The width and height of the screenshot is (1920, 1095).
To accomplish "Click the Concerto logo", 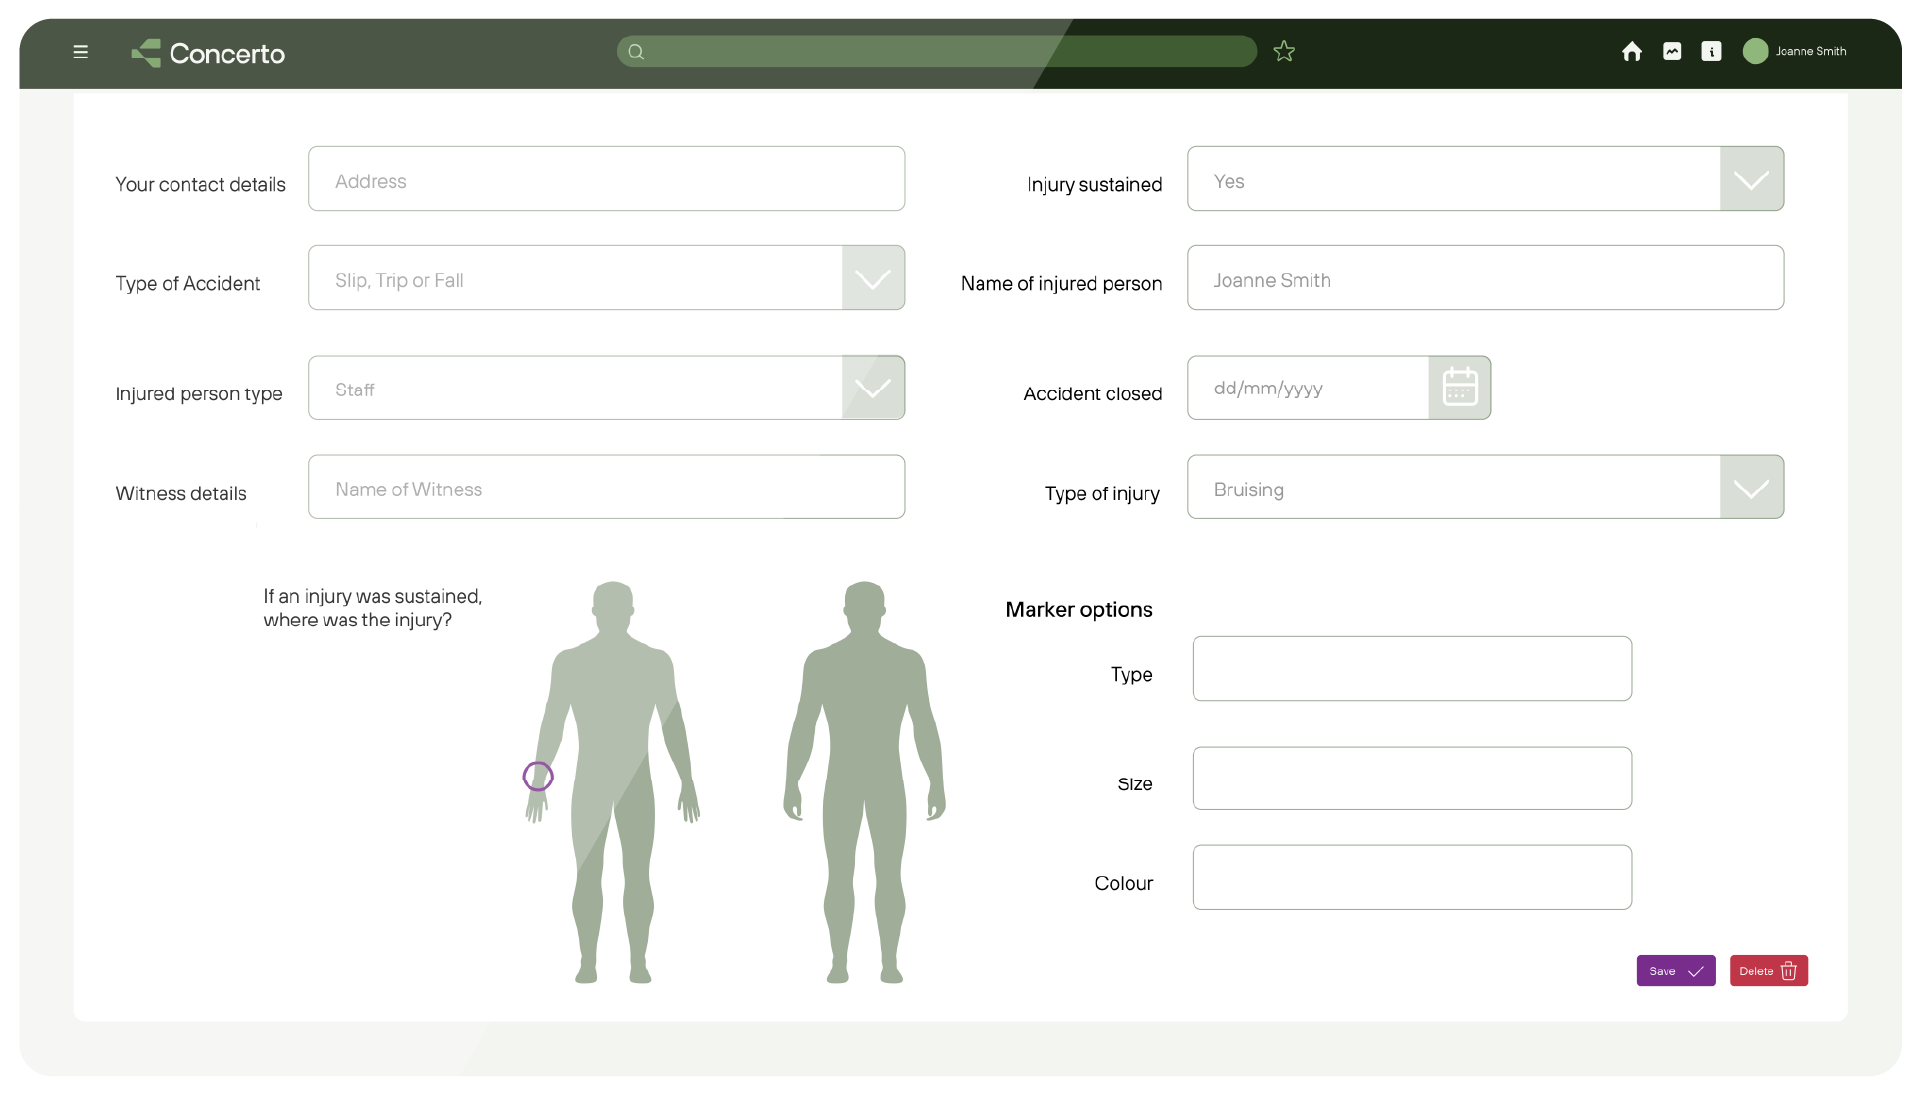I will [208, 53].
